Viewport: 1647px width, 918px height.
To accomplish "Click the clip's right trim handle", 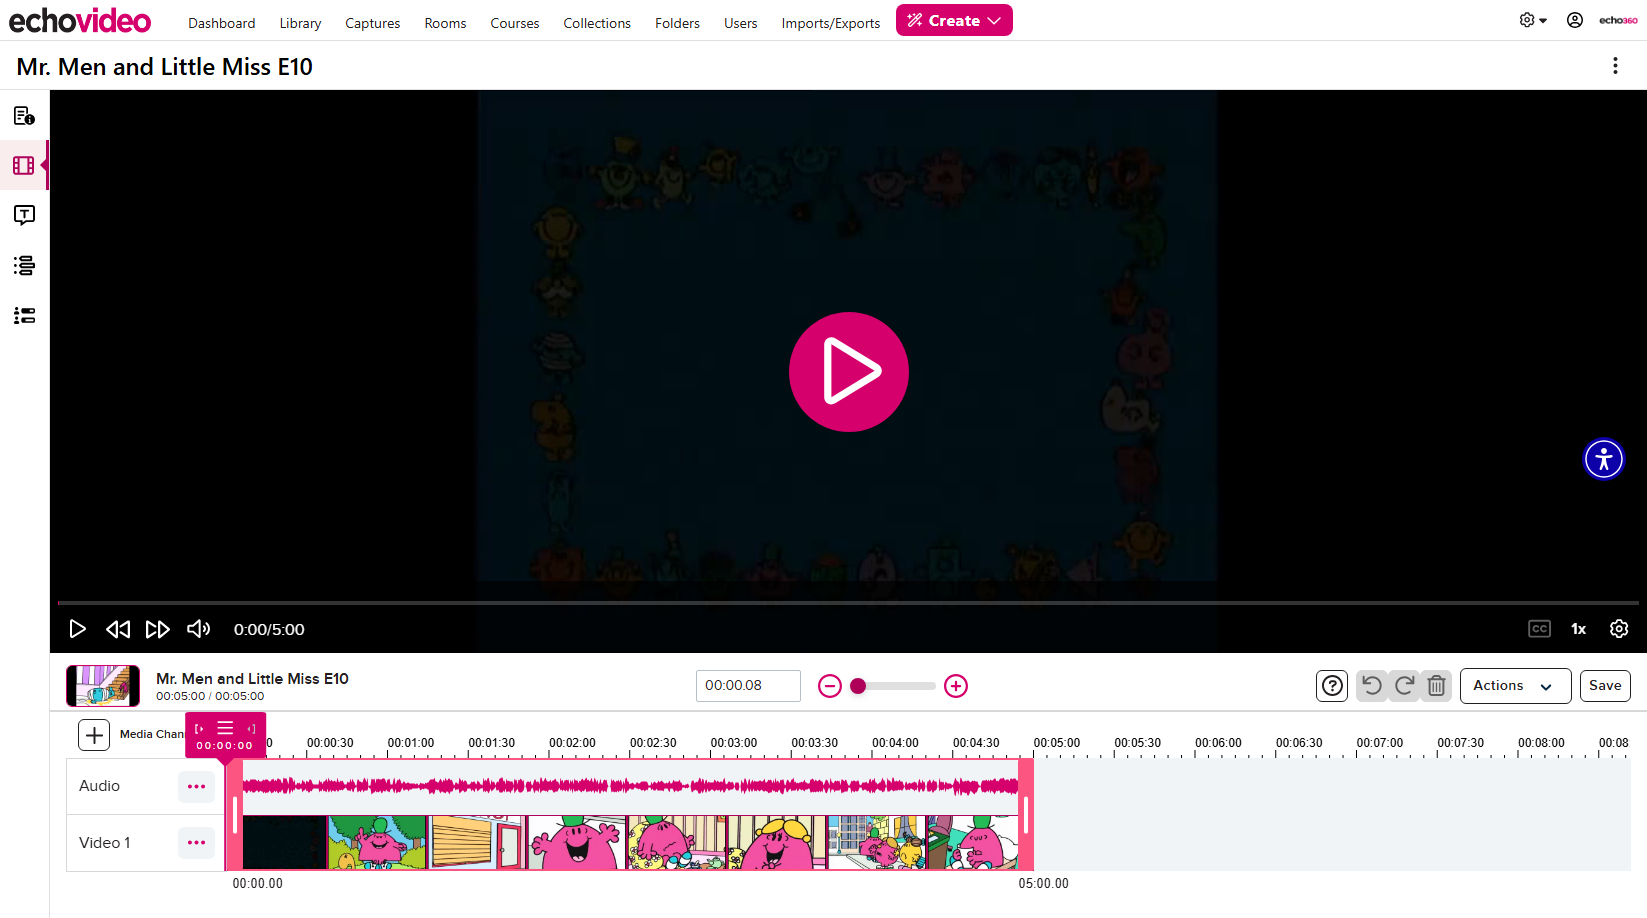I will pyautogui.click(x=1026, y=815).
